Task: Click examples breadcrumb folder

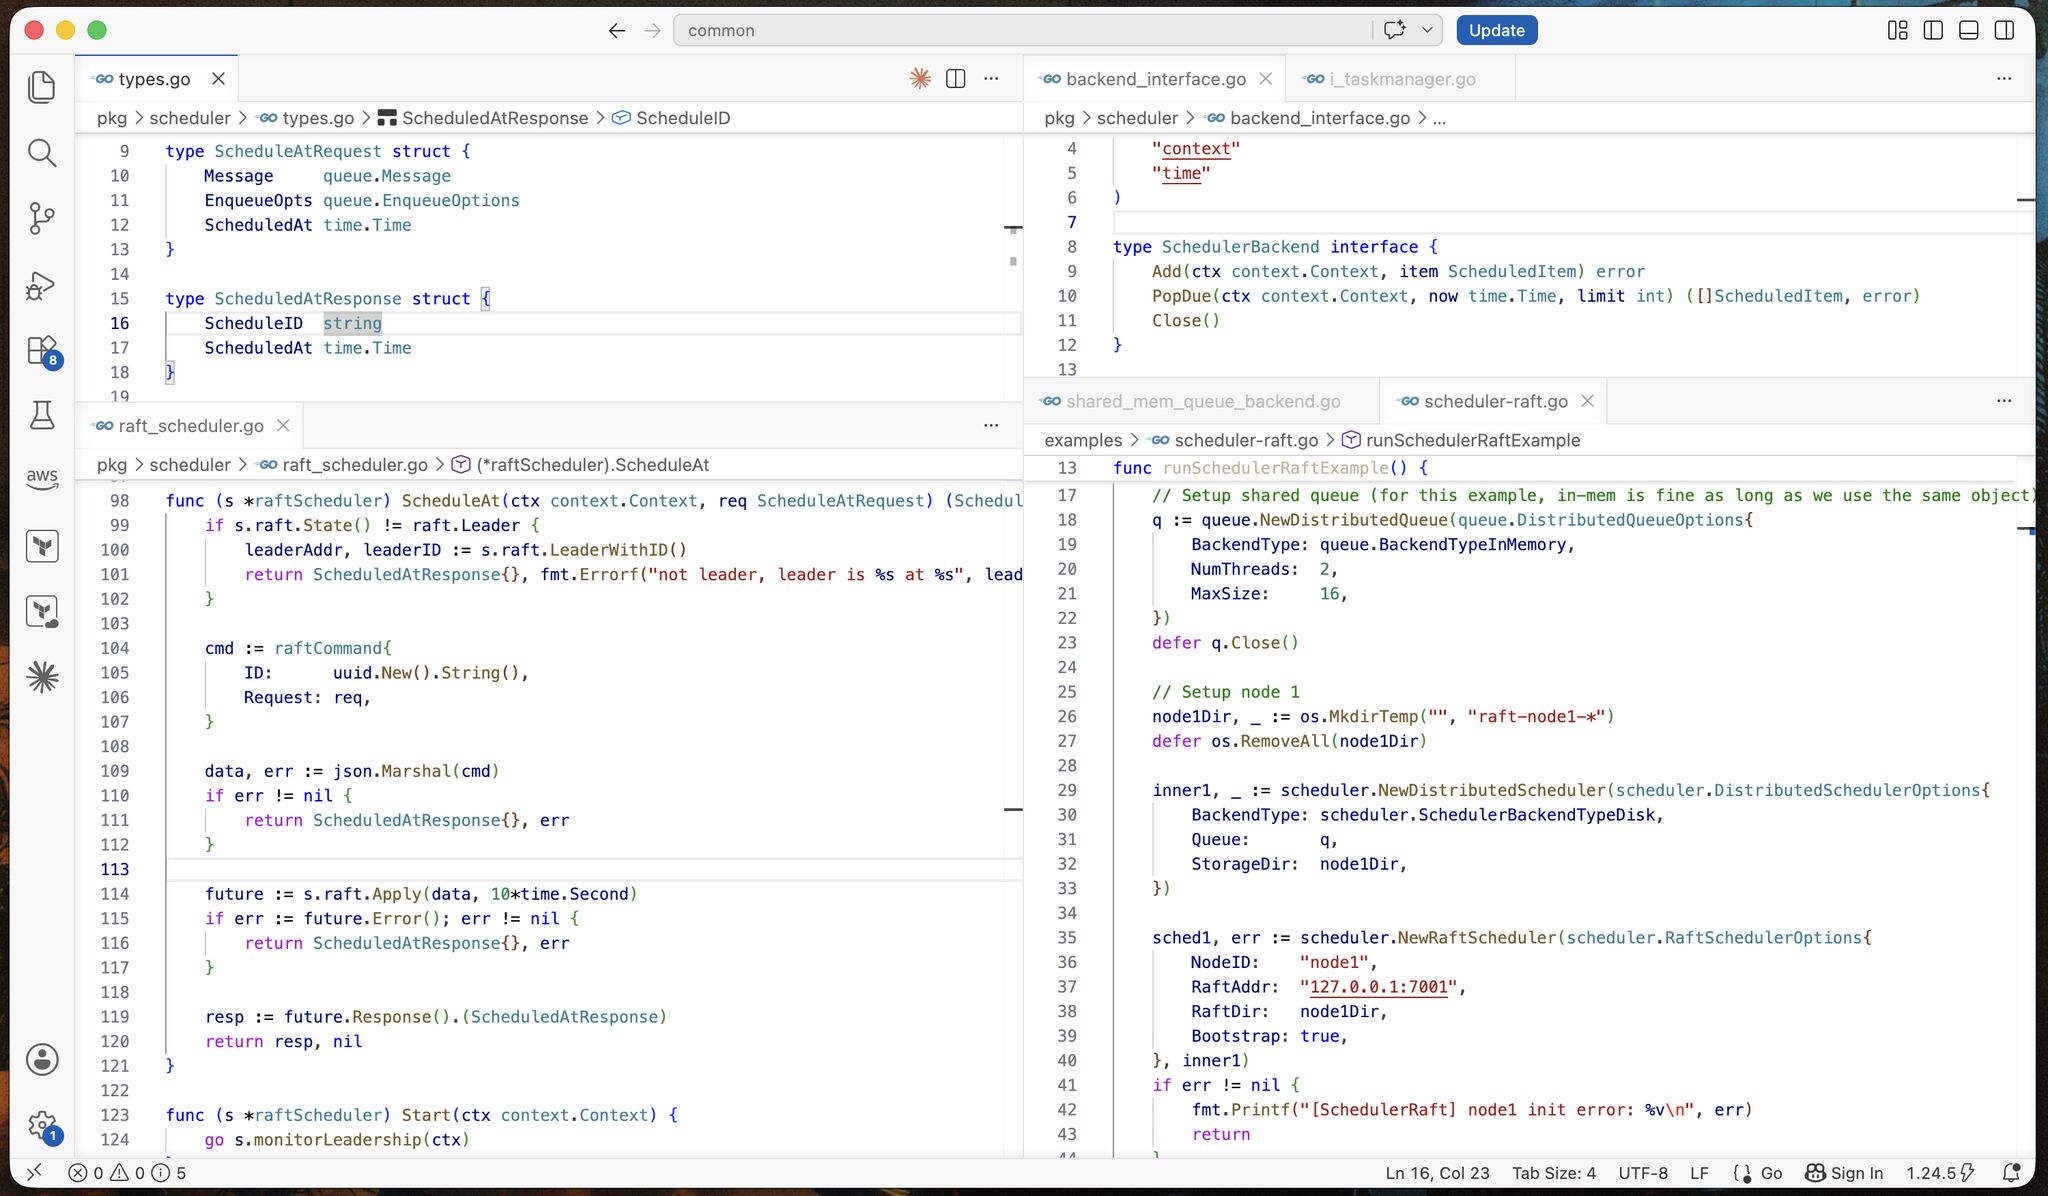Action: tap(1083, 440)
